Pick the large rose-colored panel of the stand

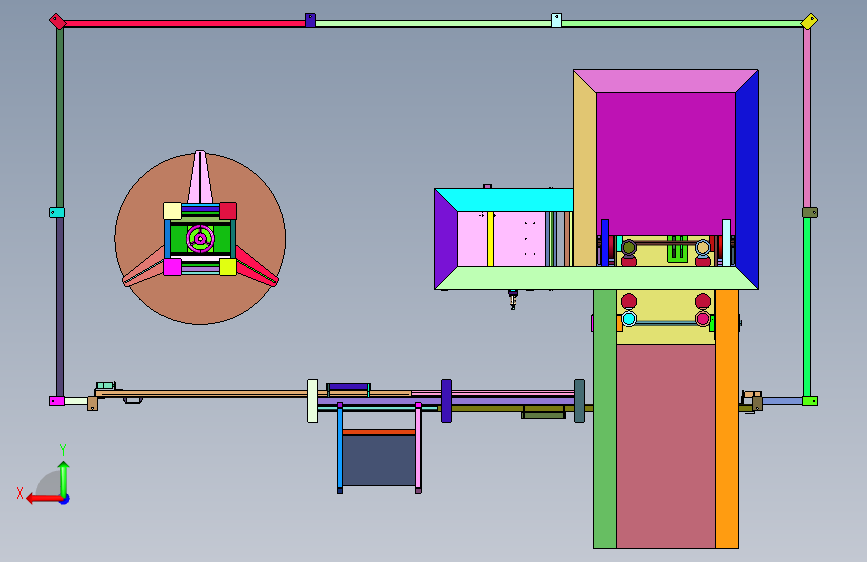coord(666,446)
